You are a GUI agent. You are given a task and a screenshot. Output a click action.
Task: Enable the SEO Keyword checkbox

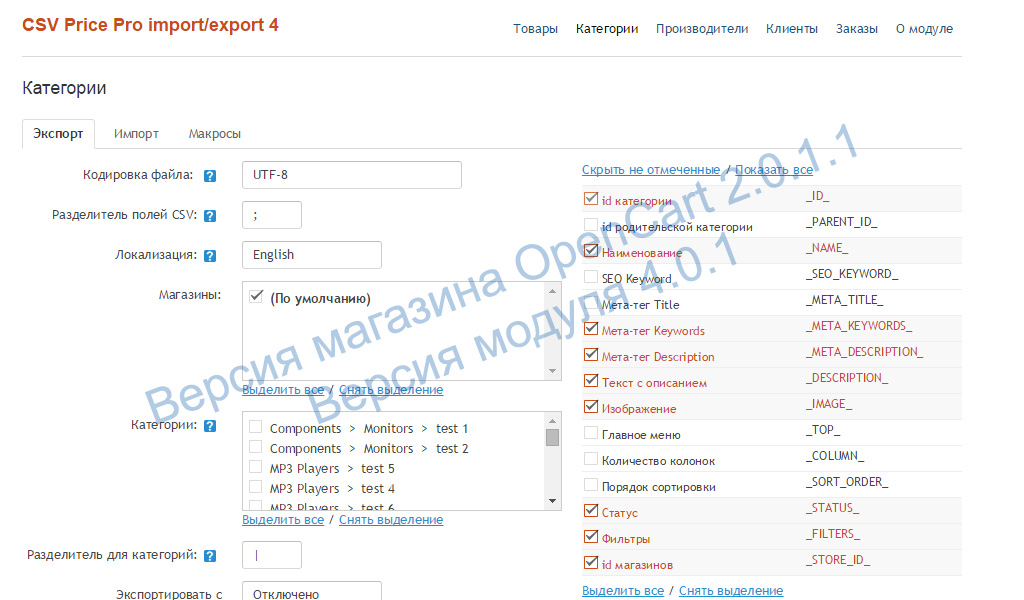pyautogui.click(x=591, y=277)
